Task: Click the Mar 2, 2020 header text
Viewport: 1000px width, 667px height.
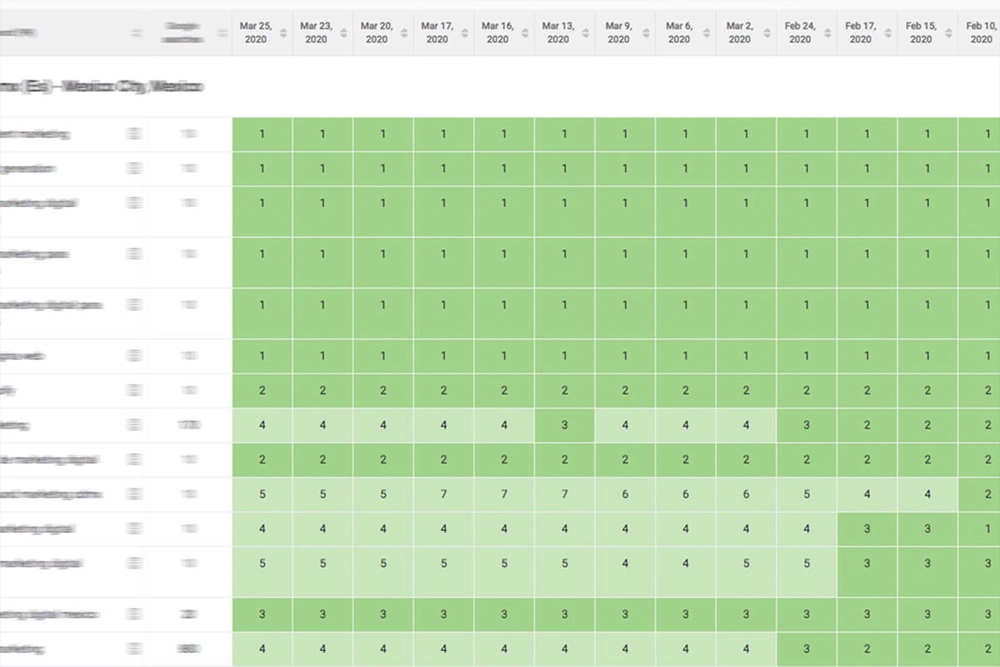Action: click(739, 33)
